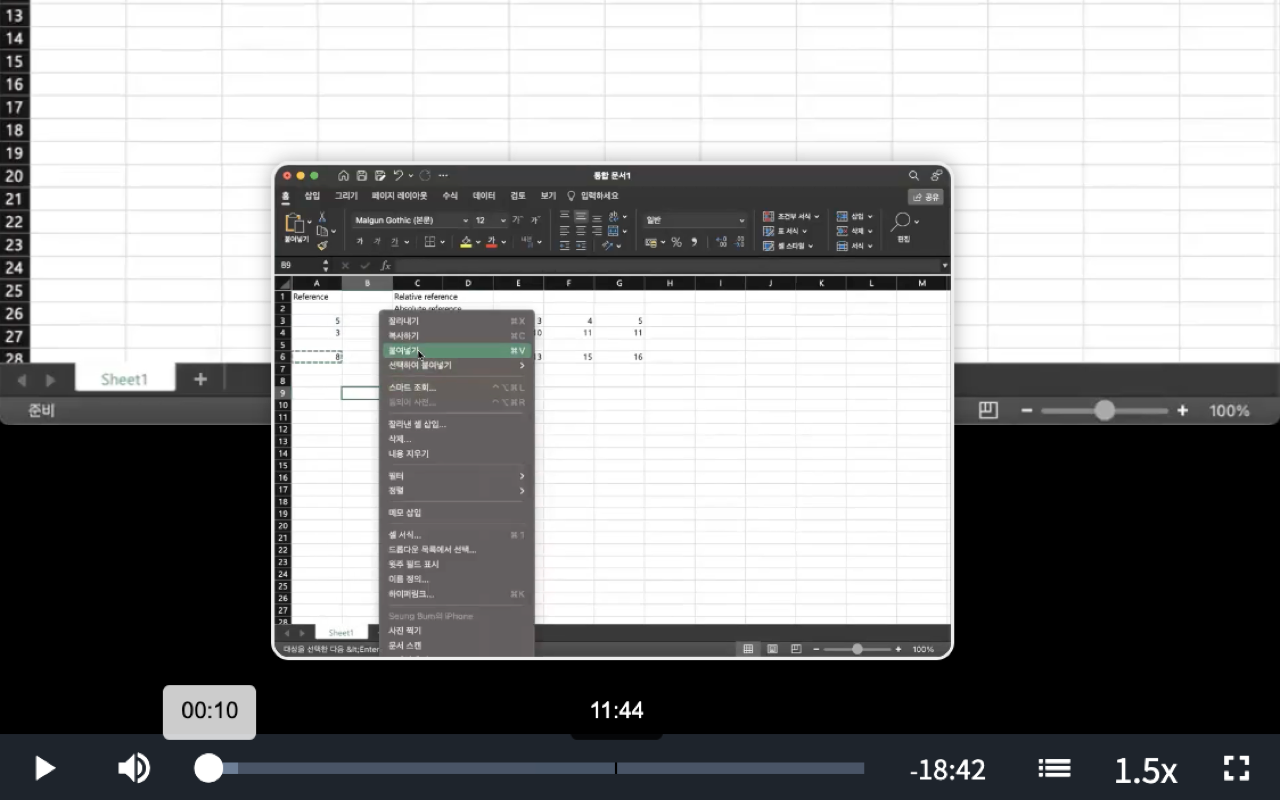
Task: Open 셀 스타일 dropdown in the preview ribbon
Action: (x=788, y=246)
